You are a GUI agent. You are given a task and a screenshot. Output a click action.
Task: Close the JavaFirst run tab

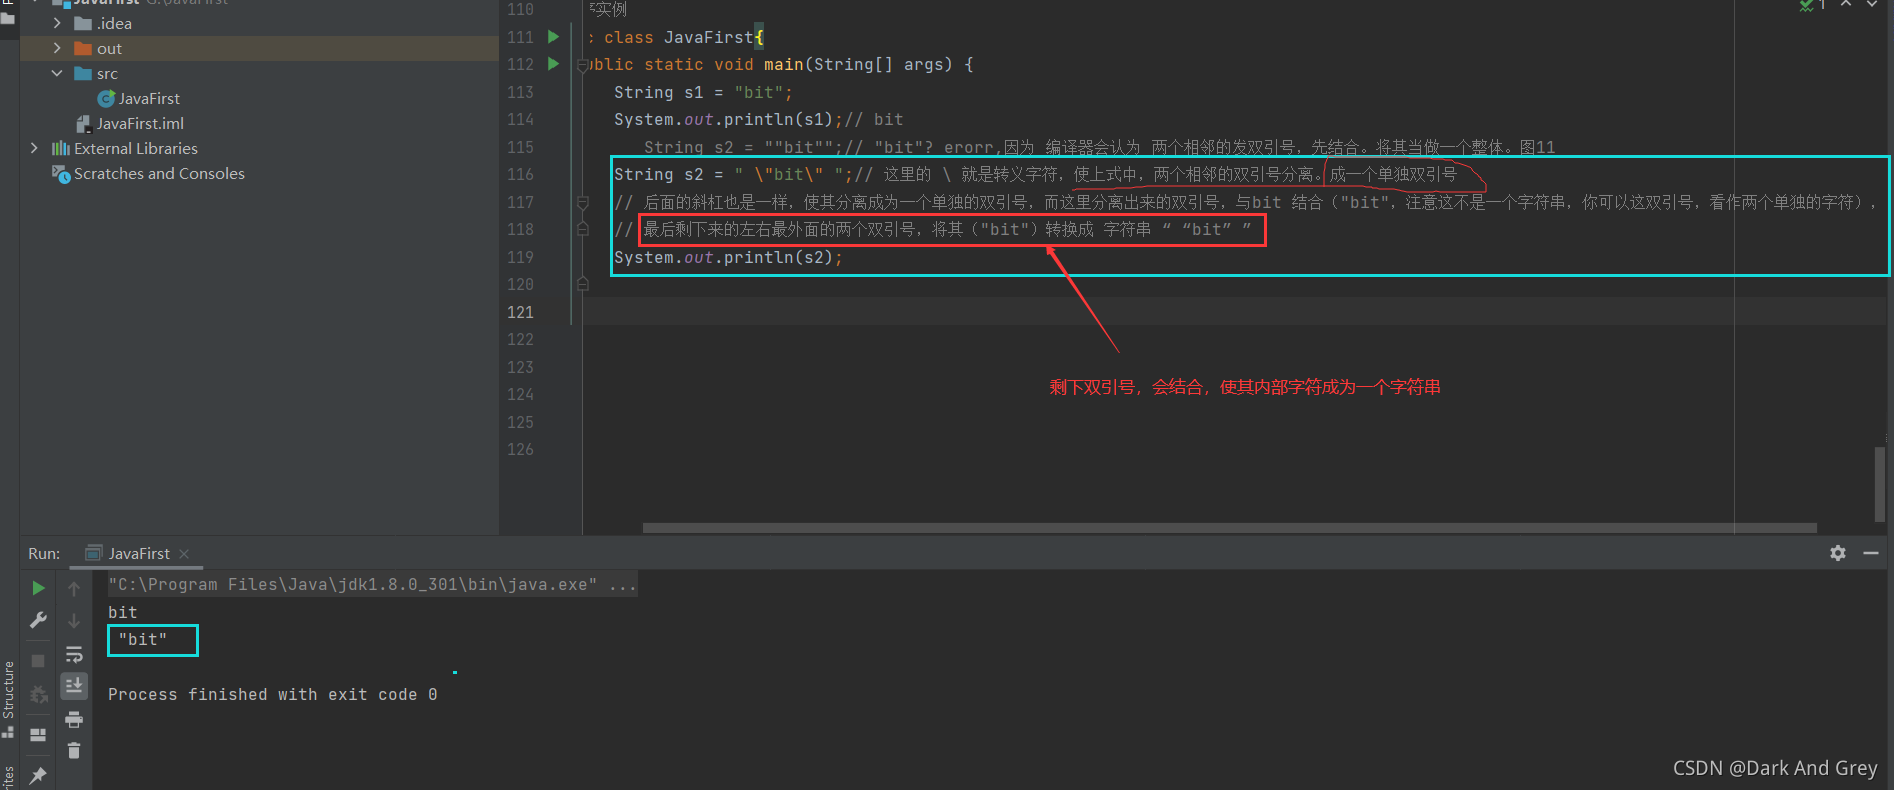point(184,554)
